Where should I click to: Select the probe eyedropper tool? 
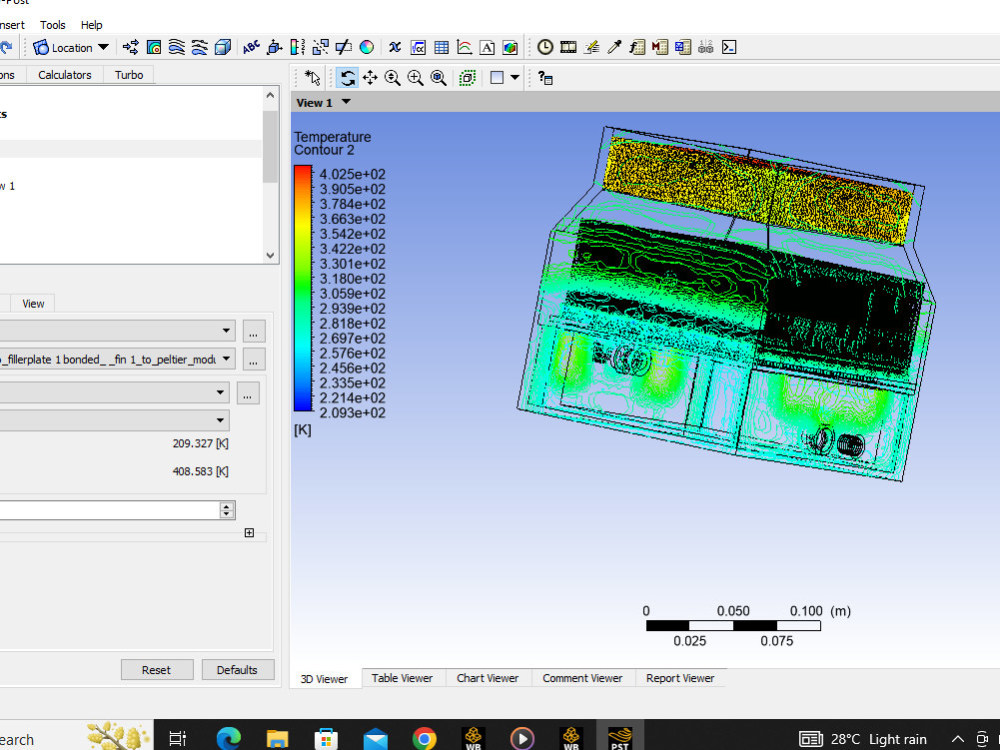click(x=613, y=46)
